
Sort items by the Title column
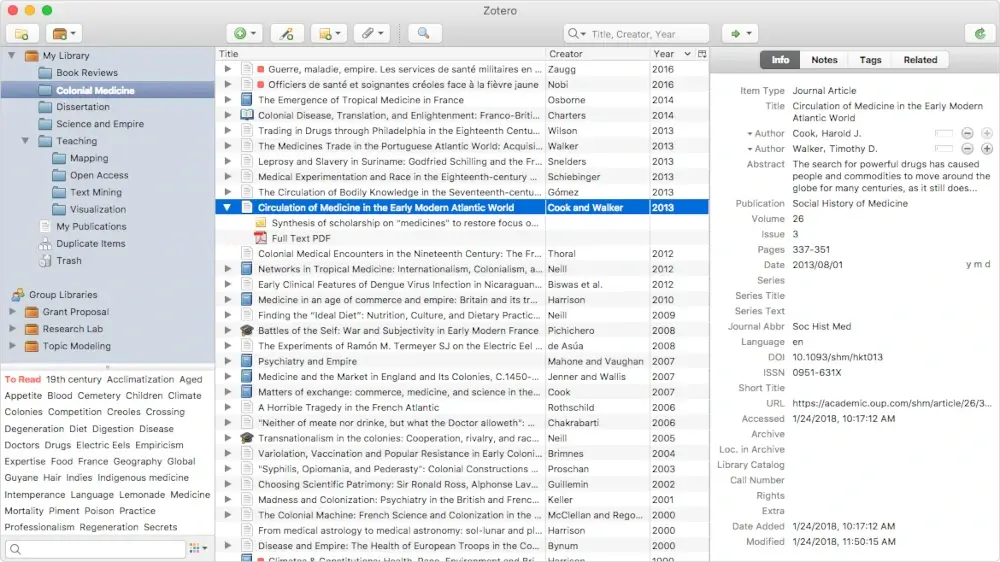tap(380, 54)
